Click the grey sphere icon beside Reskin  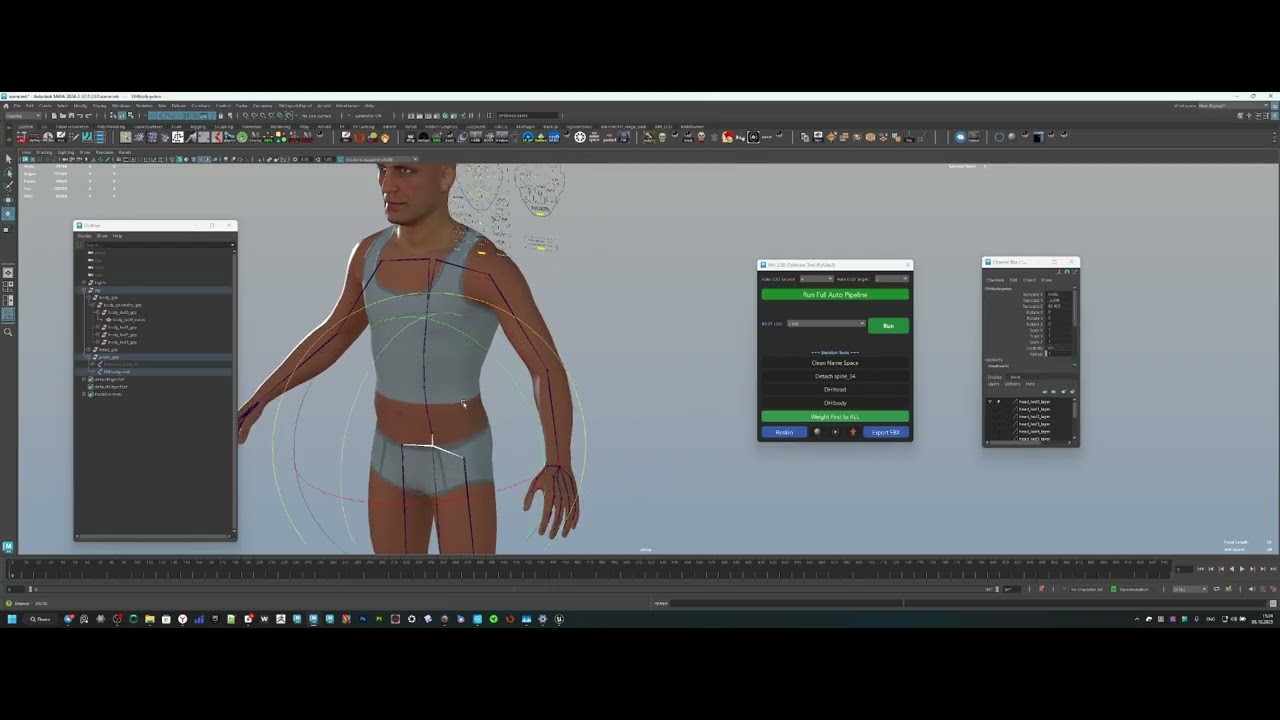click(817, 432)
